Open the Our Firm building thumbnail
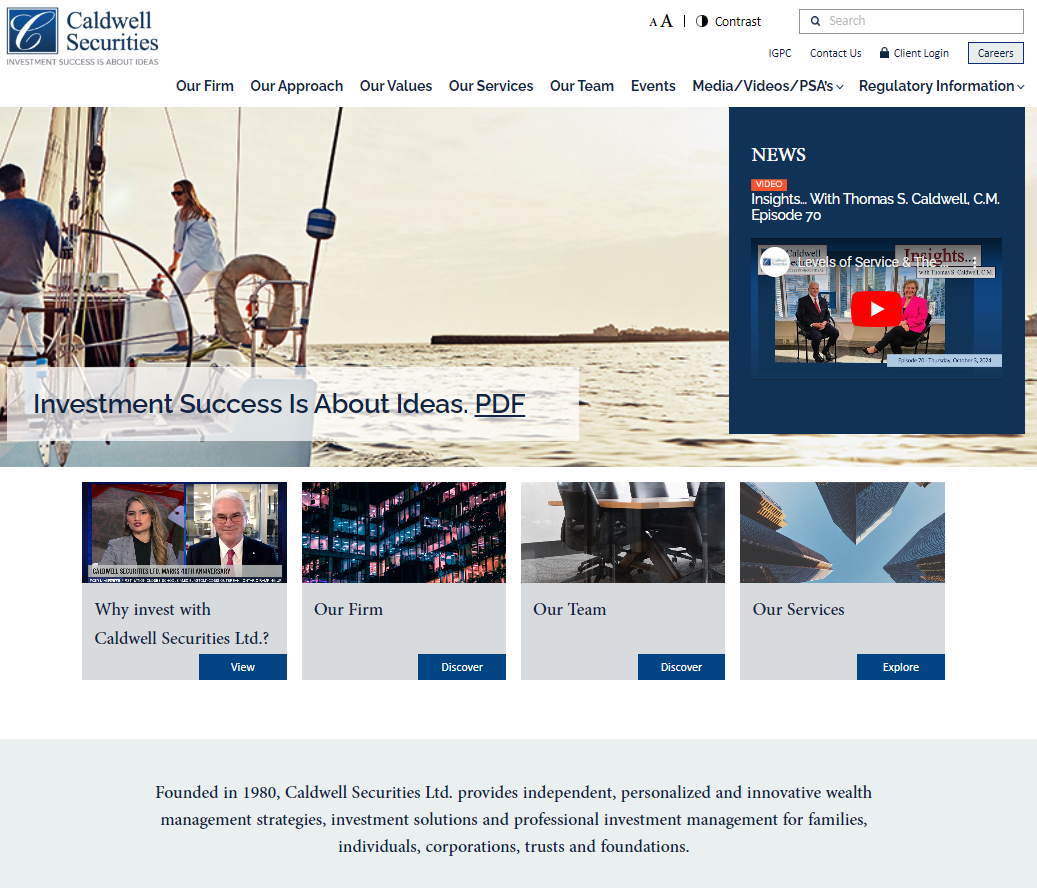The width and height of the screenshot is (1037, 888). [403, 532]
